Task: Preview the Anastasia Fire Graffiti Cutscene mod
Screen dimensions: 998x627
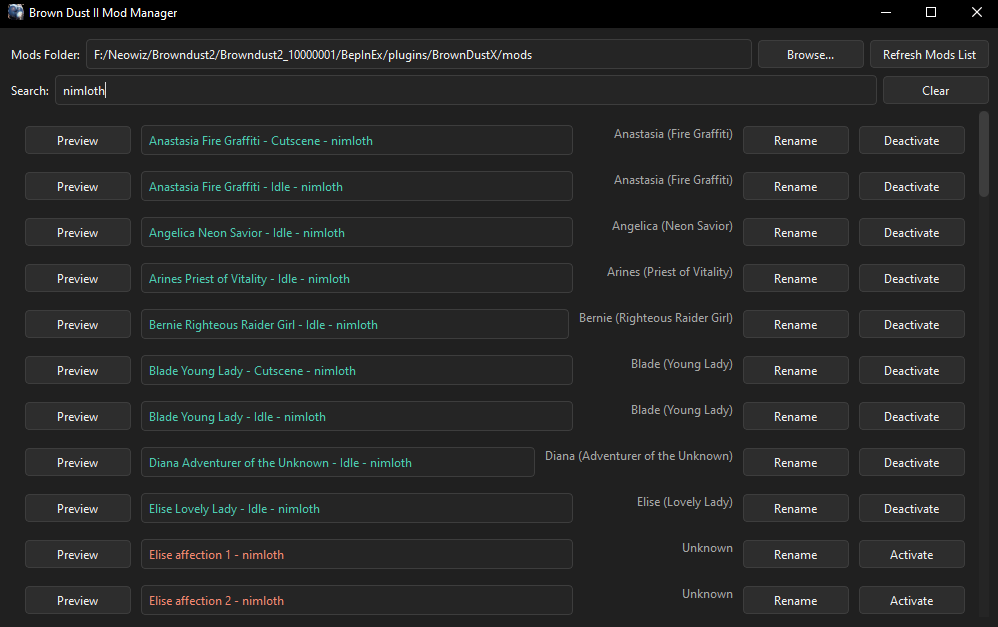Action: click(x=77, y=140)
